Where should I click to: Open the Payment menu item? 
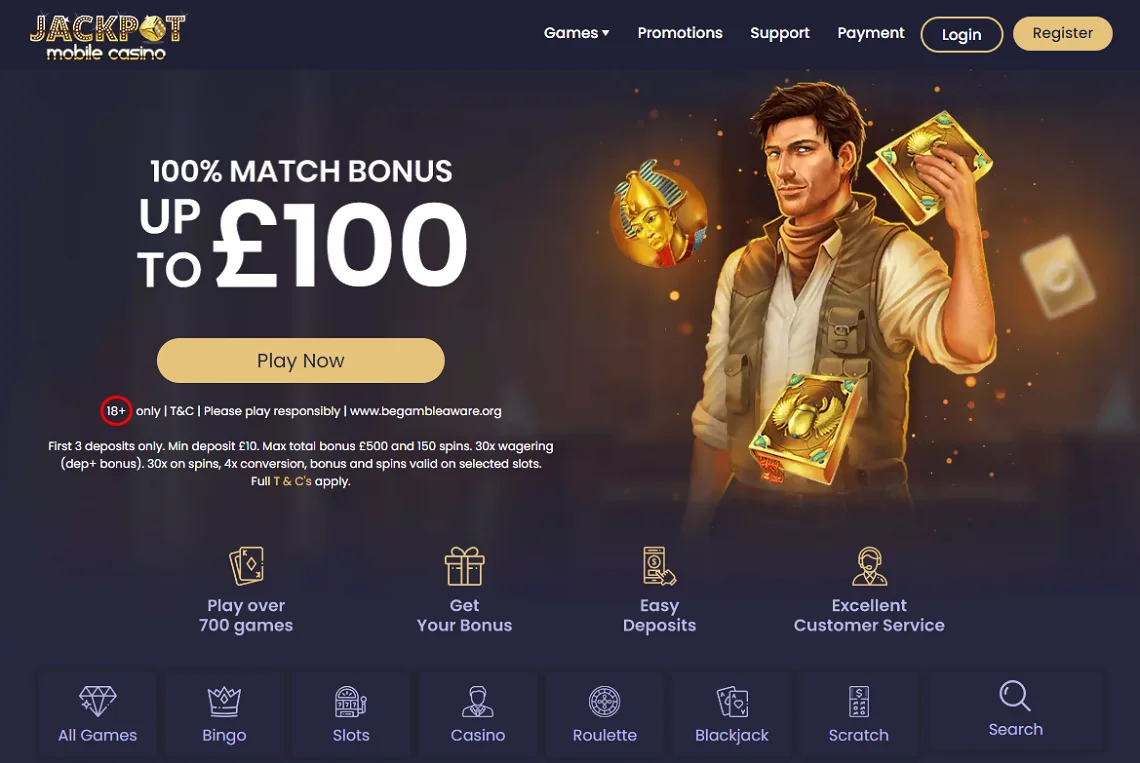coord(870,33)
